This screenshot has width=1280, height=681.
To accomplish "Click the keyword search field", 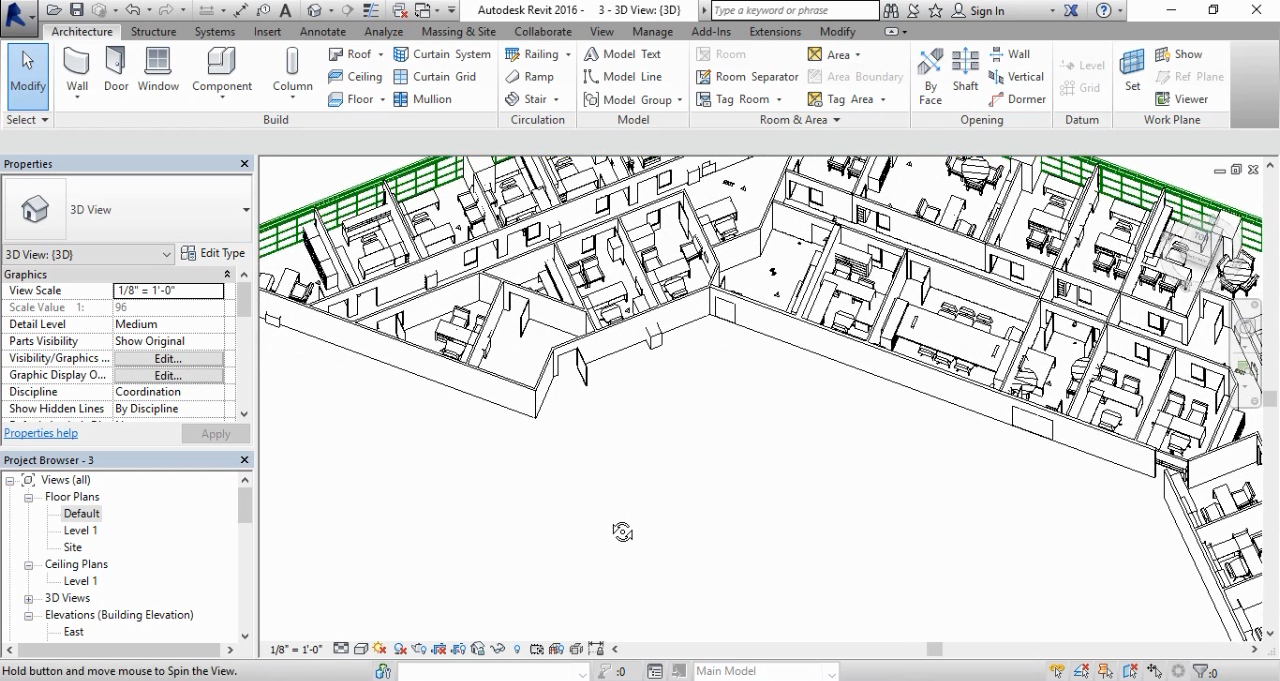I will 795,11.
